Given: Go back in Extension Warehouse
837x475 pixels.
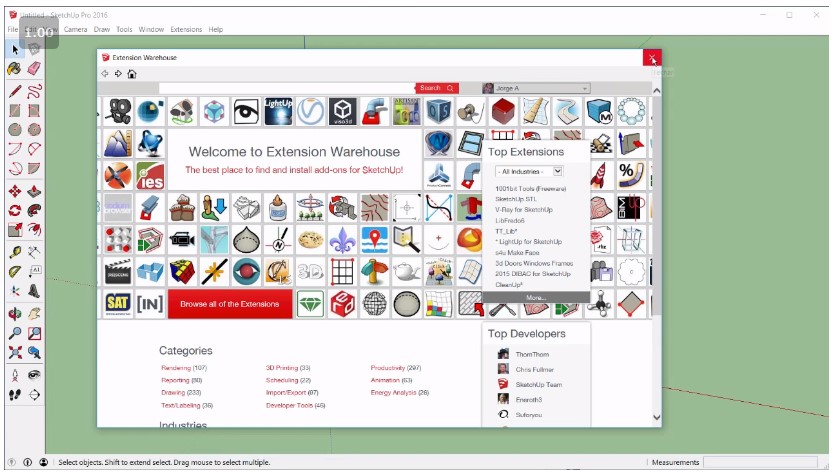Looking at the screenshot, I should tap(105, 74).
